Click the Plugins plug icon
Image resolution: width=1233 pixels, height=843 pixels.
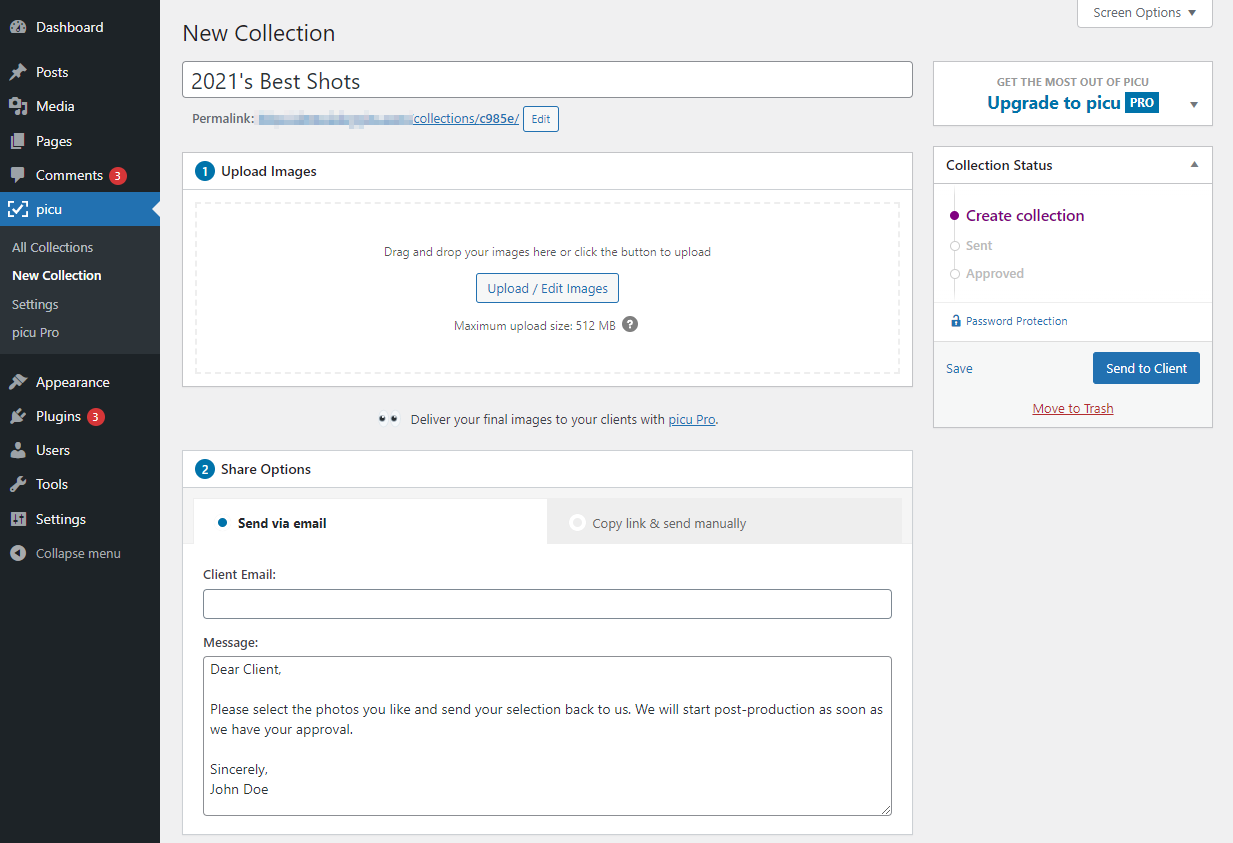(18, 417)
